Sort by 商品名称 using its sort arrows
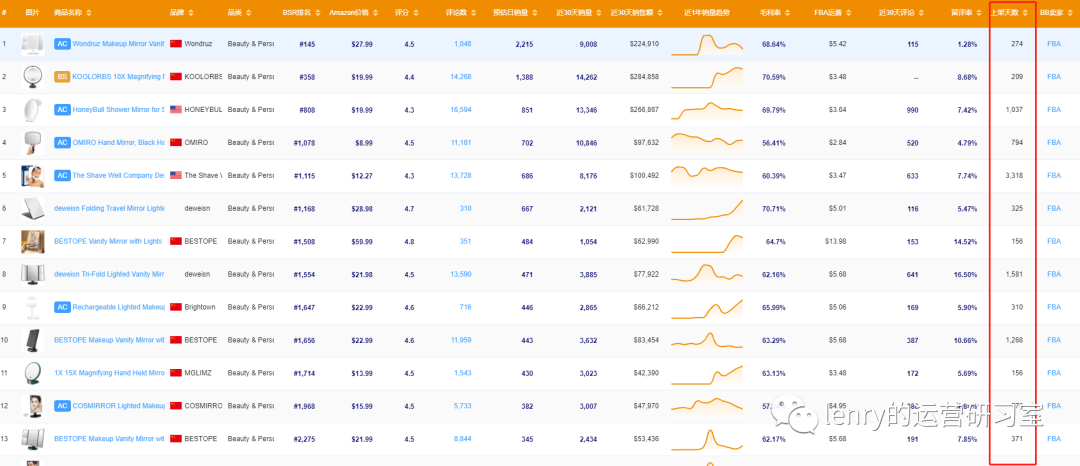Viewport: 1080px width, 466px height. coord(89,13)
